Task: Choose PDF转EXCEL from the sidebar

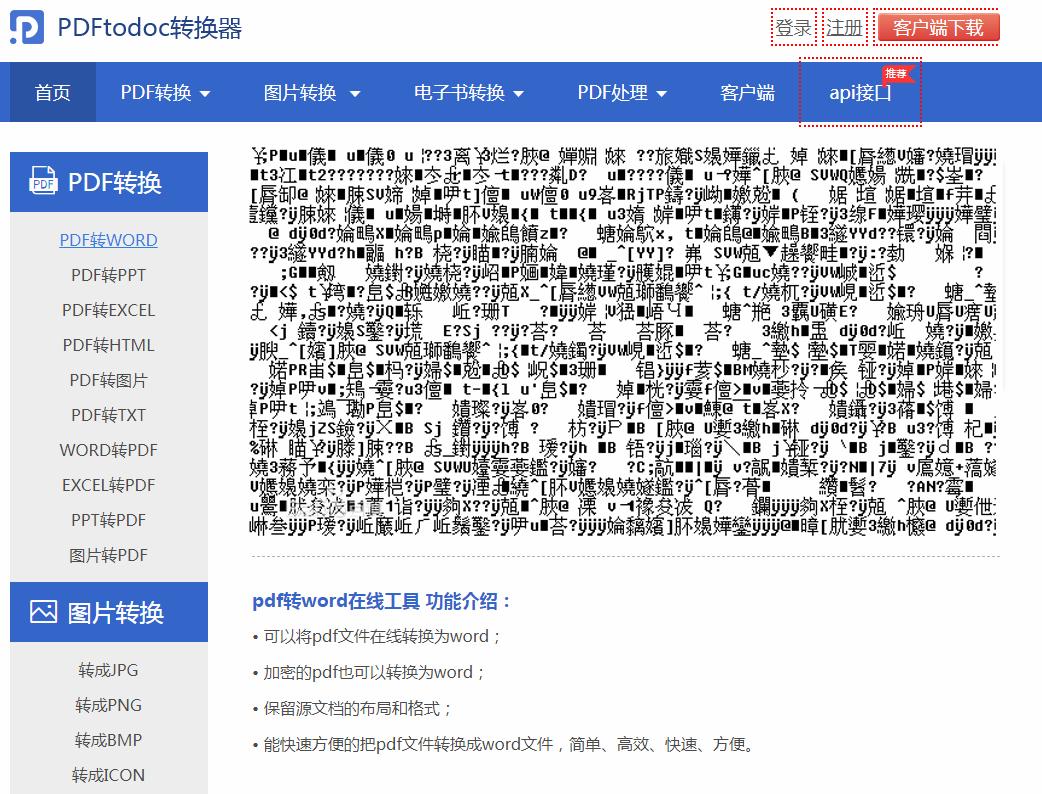Action: pos(107,310)
